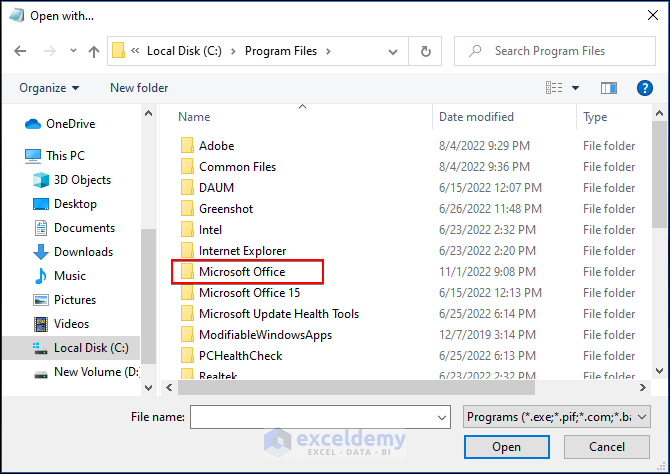670x474 pixels.
Task: Expand chevron after Program Files breadcrumb
Action: [328, 52]
